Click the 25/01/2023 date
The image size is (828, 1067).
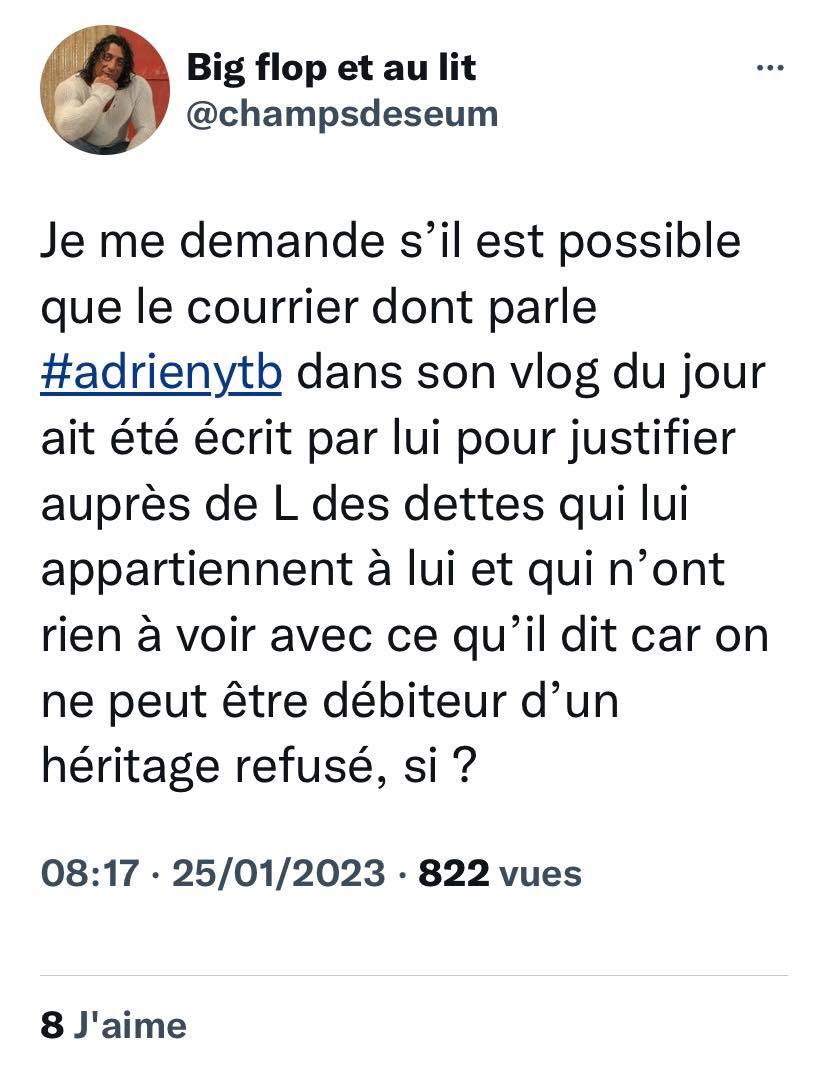click(x=278, y=874)
